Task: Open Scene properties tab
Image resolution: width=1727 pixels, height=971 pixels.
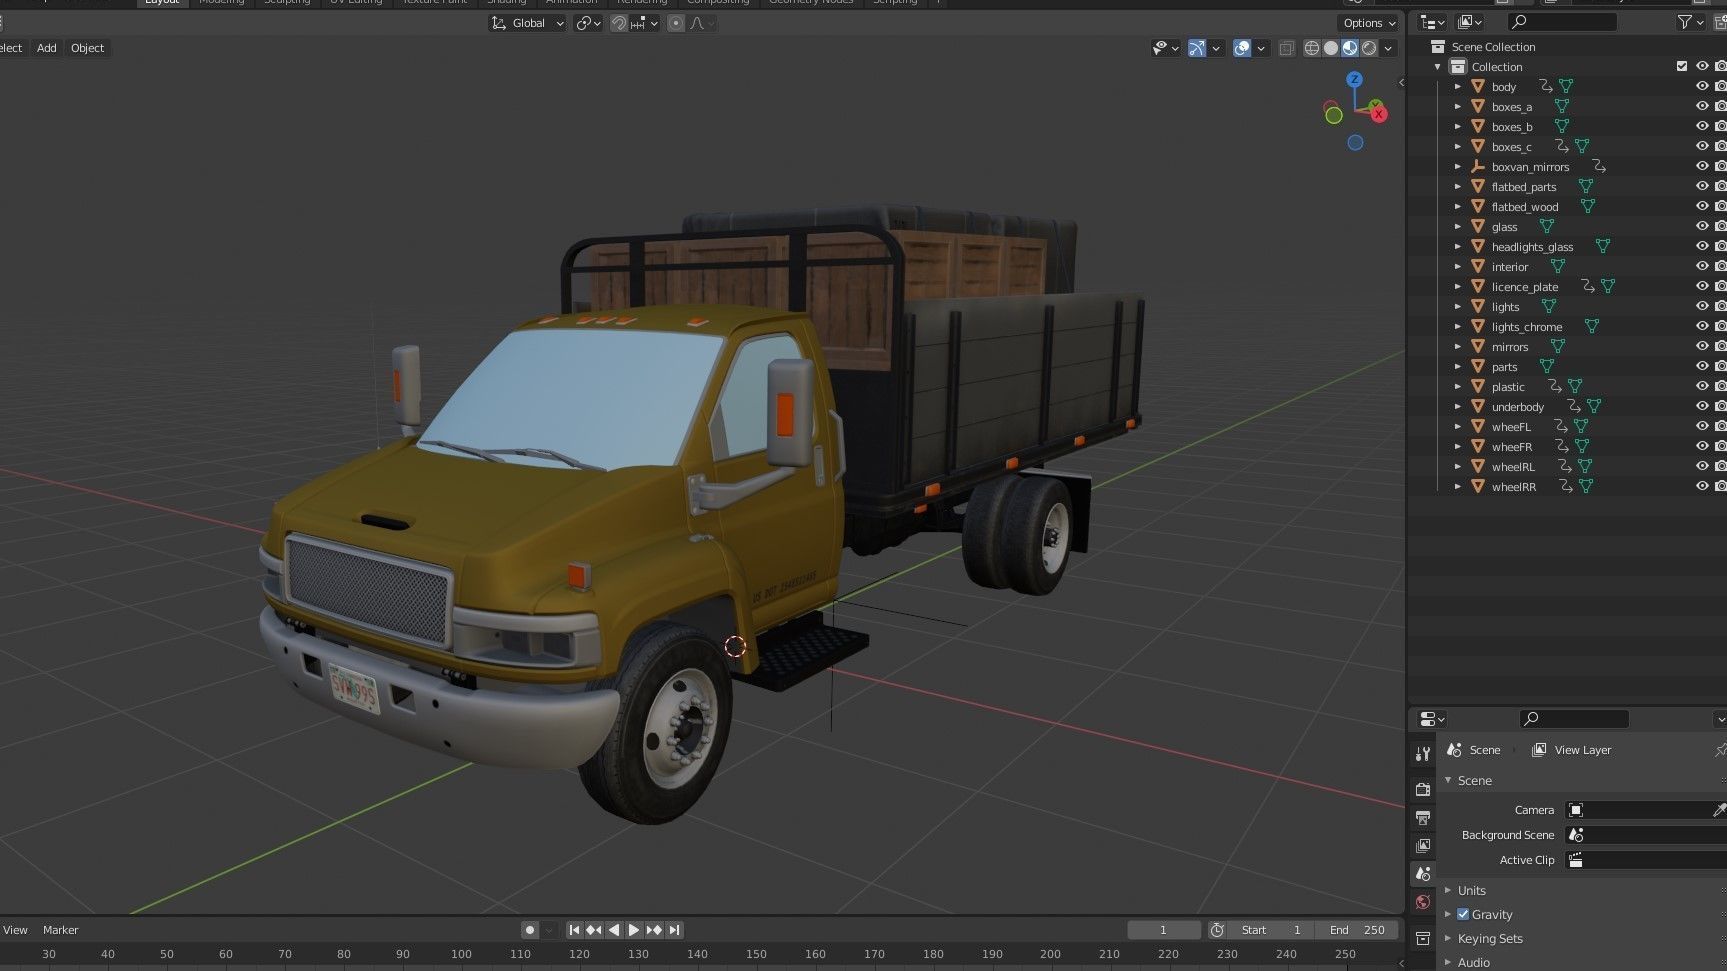Action: coord(1423,874)
